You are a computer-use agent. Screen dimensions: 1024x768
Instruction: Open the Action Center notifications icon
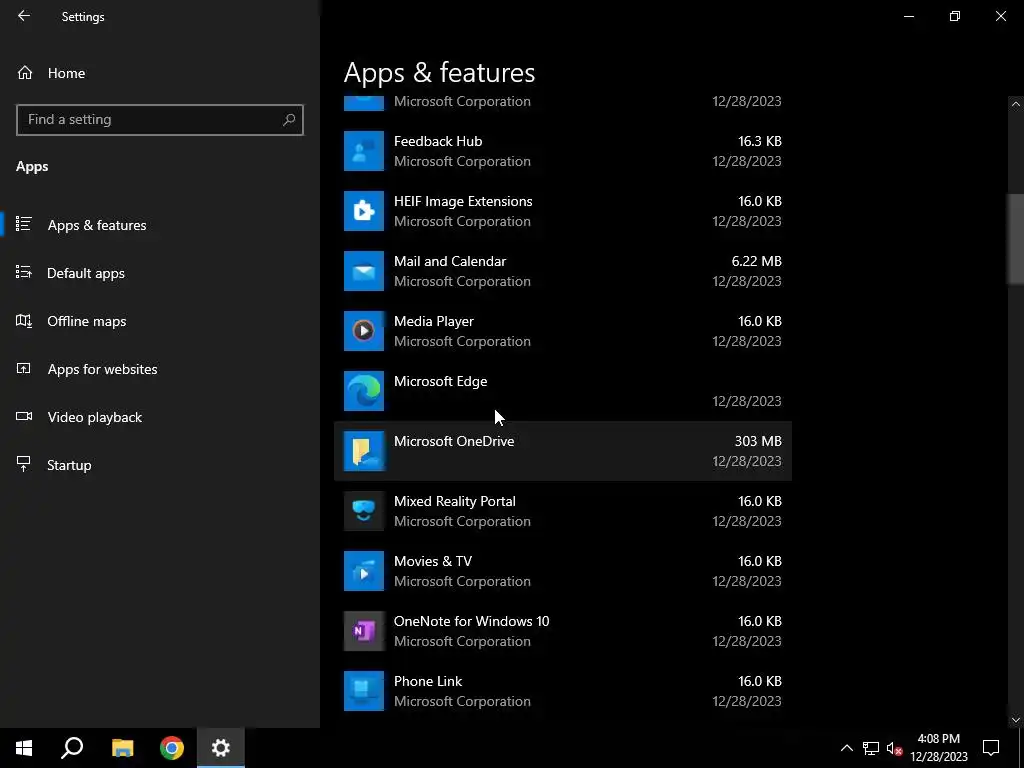[991, 748]
